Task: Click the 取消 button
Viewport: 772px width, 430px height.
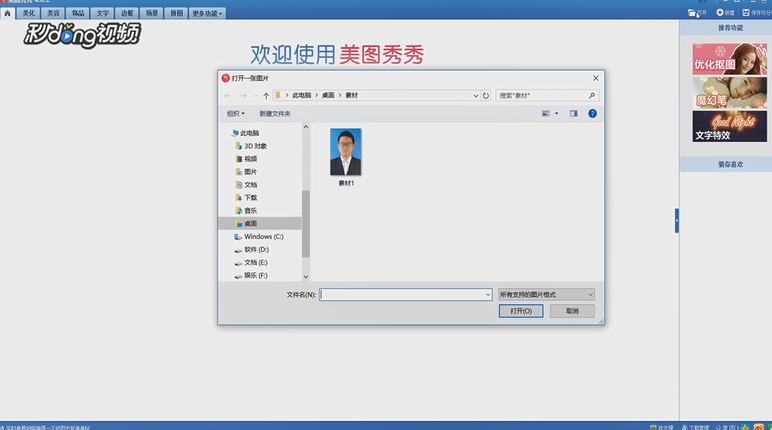Action: [x=572, y=311]
